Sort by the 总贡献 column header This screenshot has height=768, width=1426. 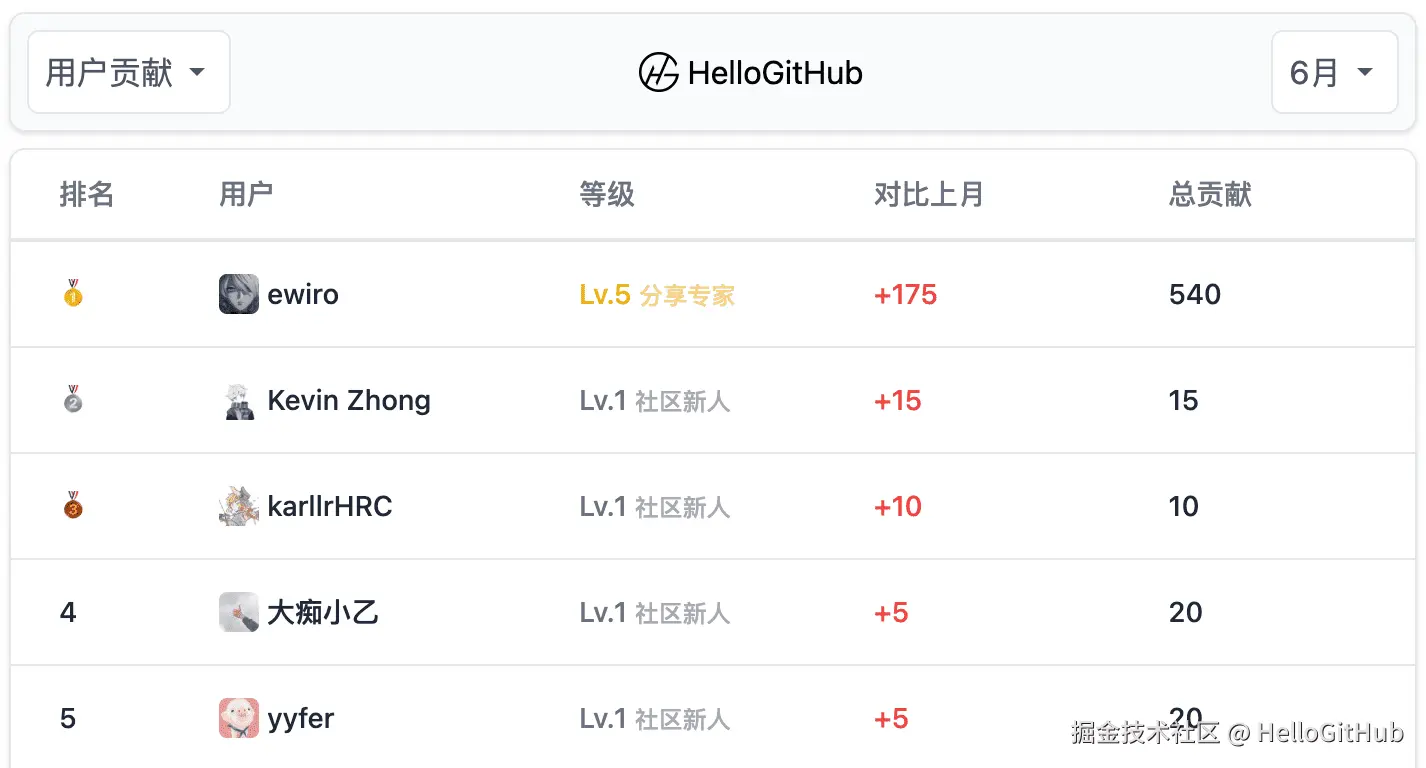pos(1210,194)
